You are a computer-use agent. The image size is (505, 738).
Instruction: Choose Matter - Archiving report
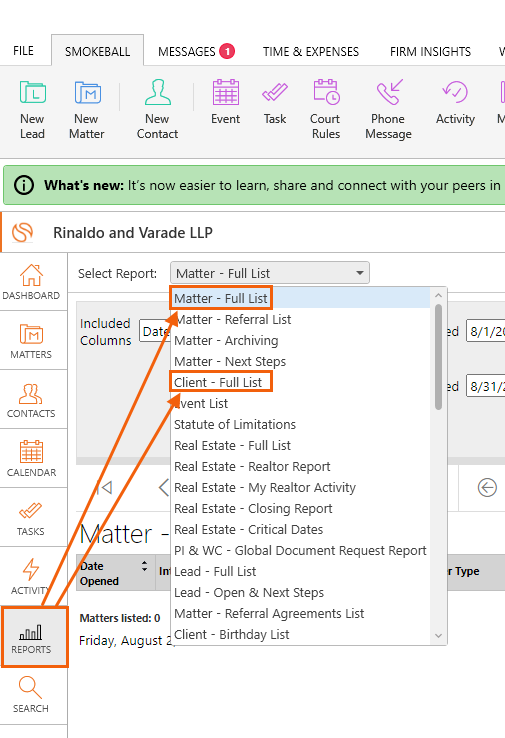point(299,340)
